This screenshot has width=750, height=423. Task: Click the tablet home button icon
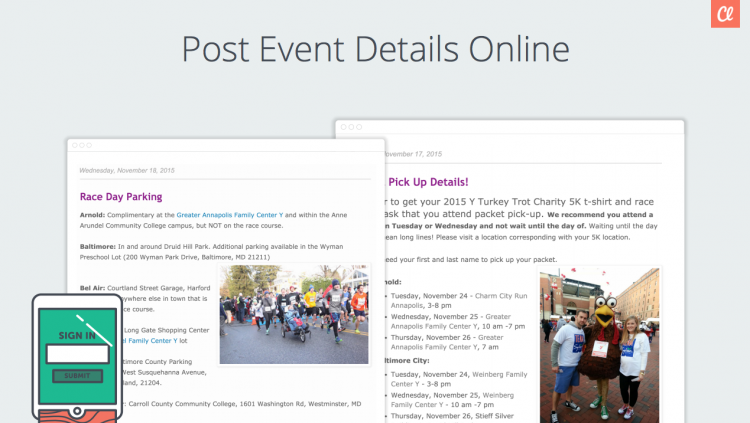77,411
